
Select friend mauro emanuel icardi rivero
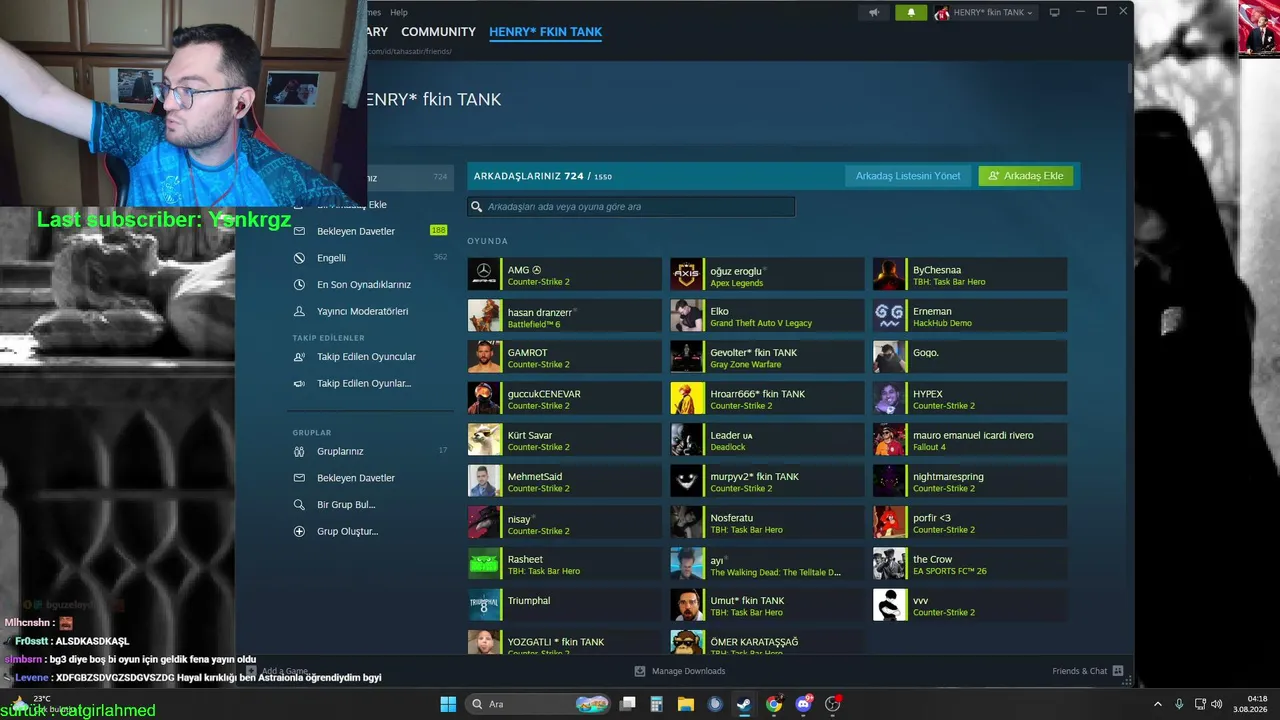coord(970,440)
